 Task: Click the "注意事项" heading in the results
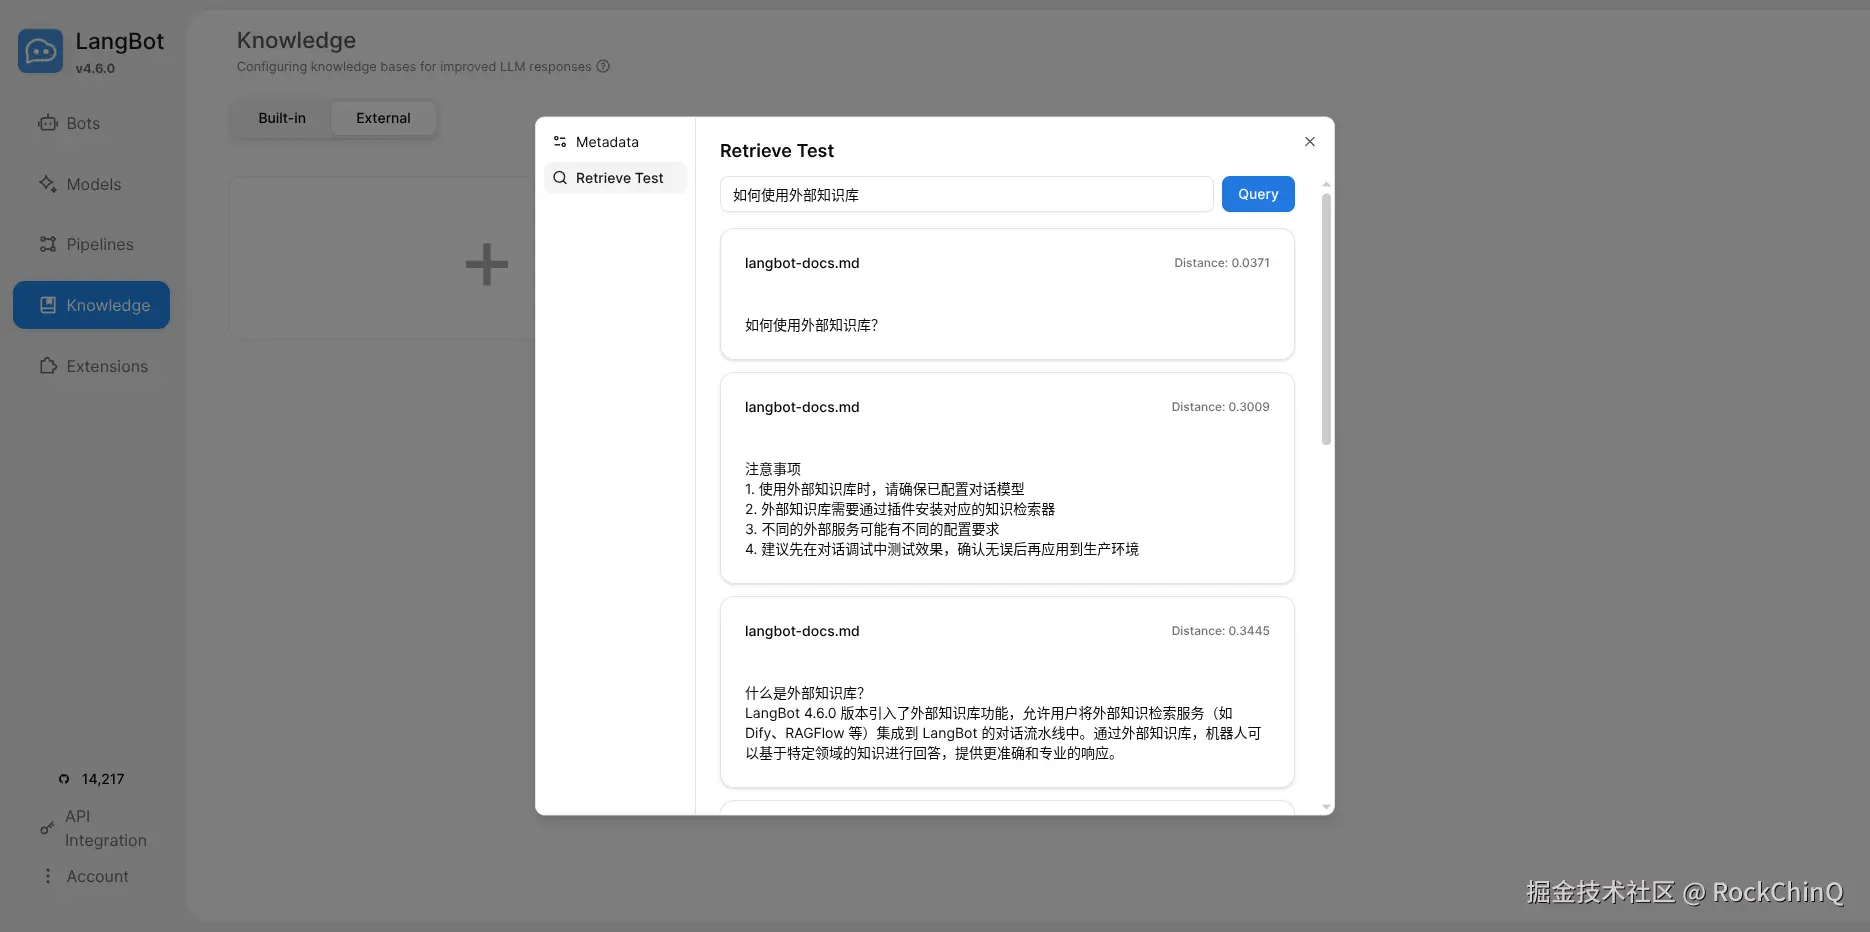(773, 469)
